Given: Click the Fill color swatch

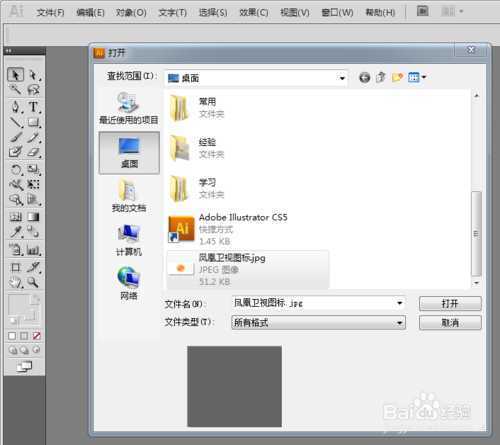Looking at the screenshot, I should tap(18, 304).
